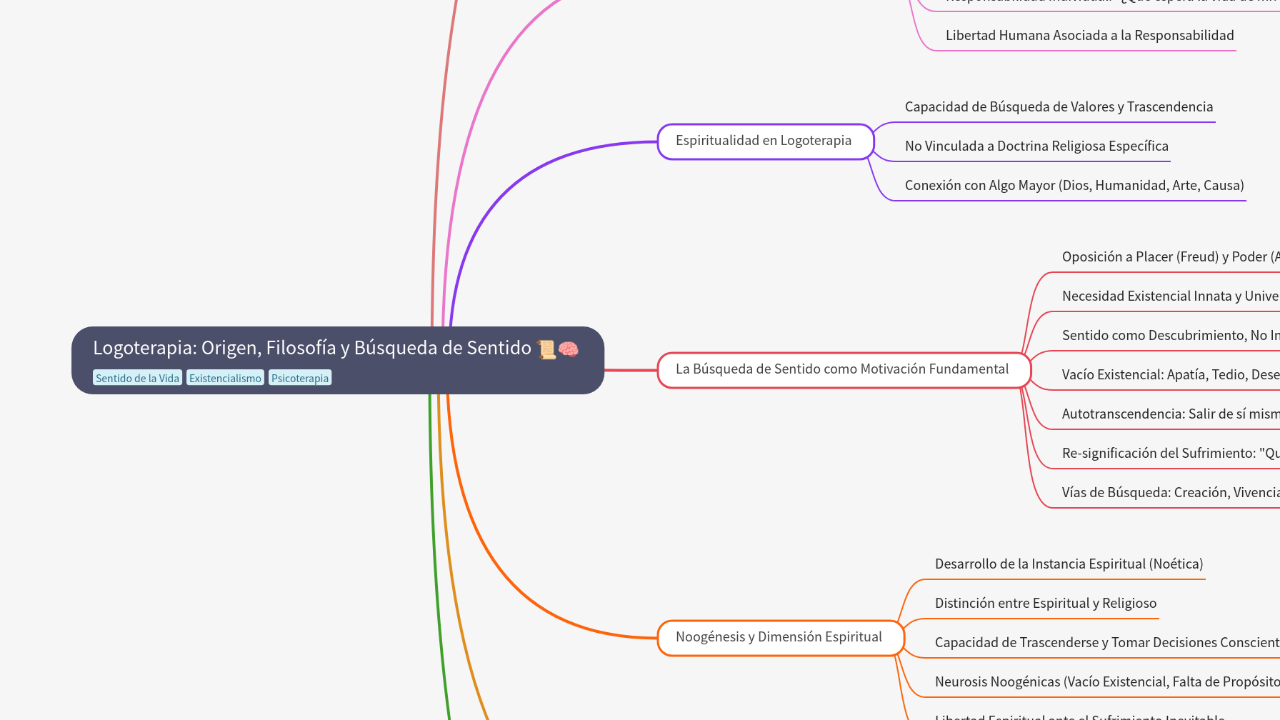1280x720 pixels.
Task: Click the "Existencialismo" tag
Action: [225, 378]
